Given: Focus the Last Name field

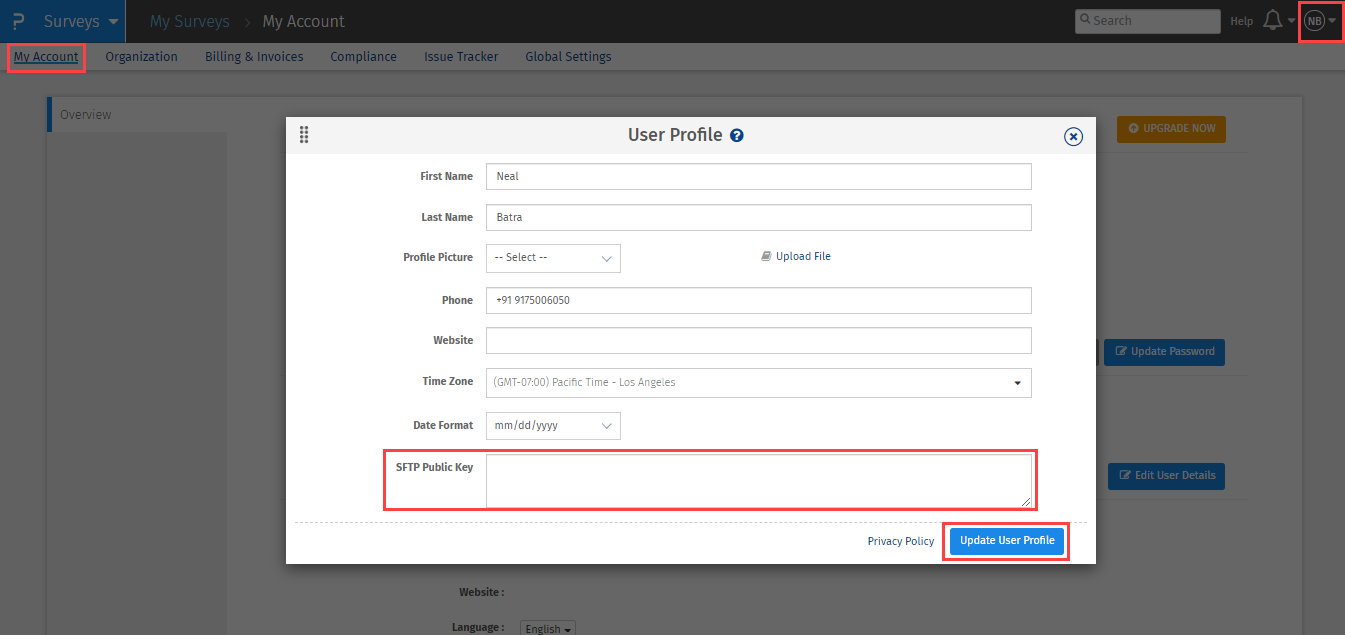Looking at the screenshot, I should [x=758, y=217].
